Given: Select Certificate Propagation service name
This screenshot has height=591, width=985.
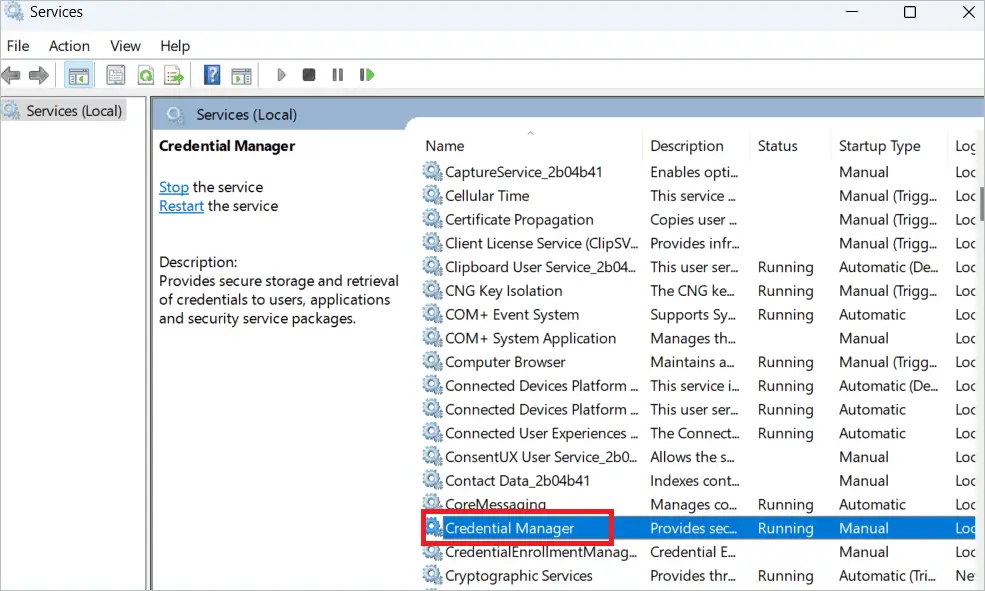Looking at the screenshot, I should (519, 219).
